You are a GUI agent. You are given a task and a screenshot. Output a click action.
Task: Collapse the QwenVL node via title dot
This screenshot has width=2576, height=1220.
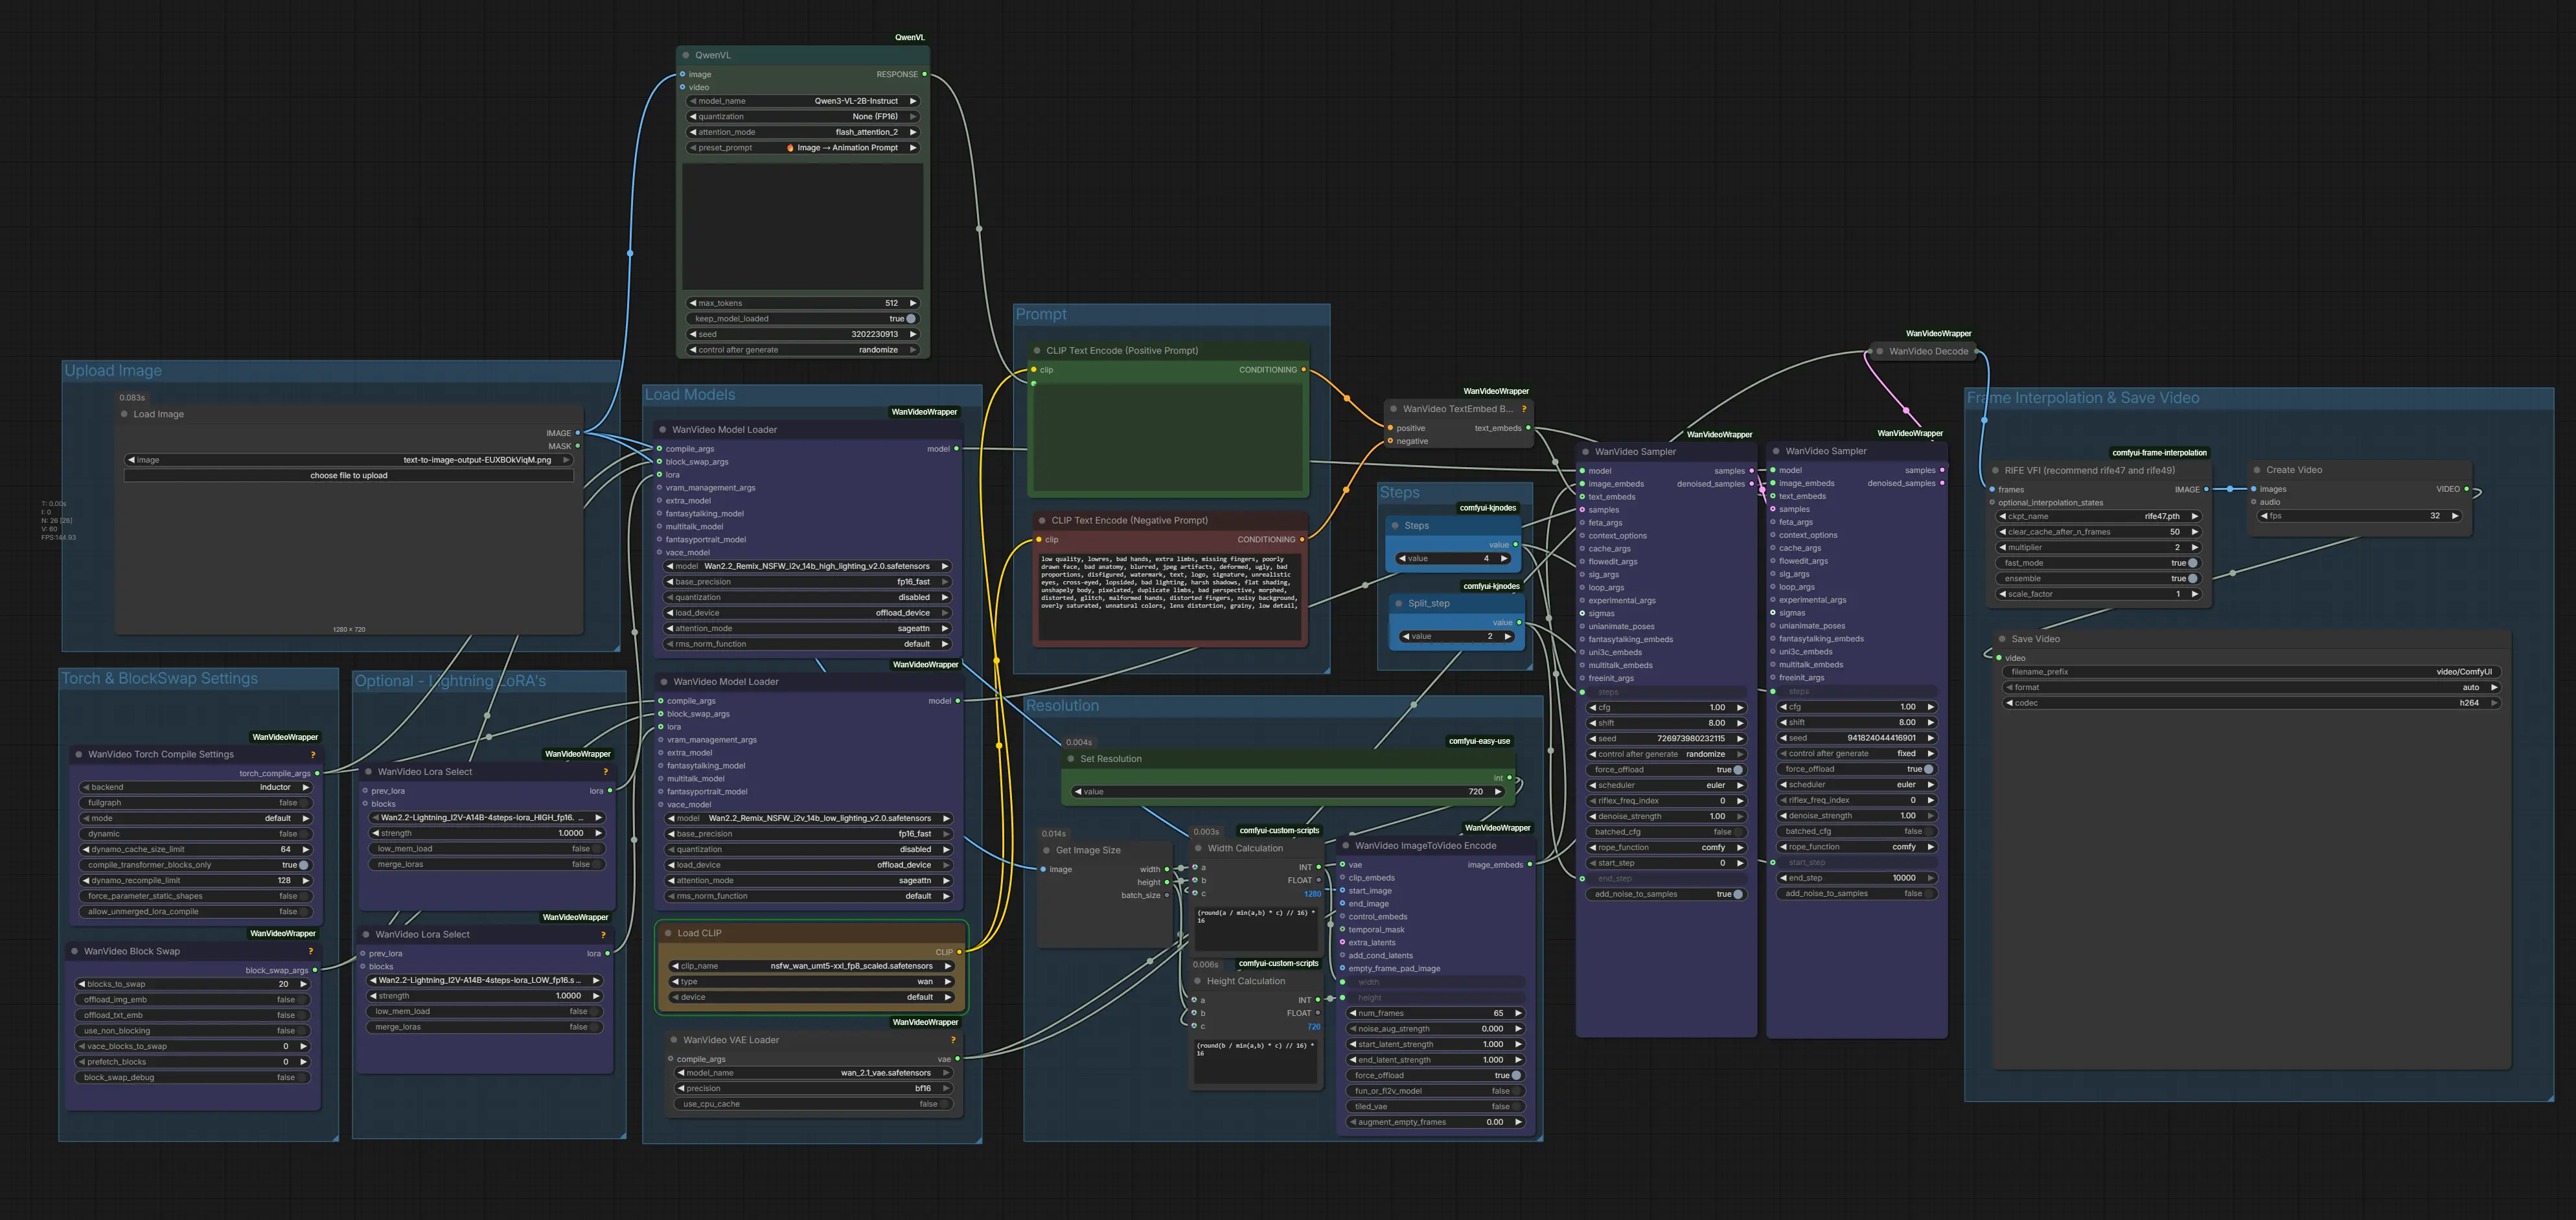click(x=686, y=55)
